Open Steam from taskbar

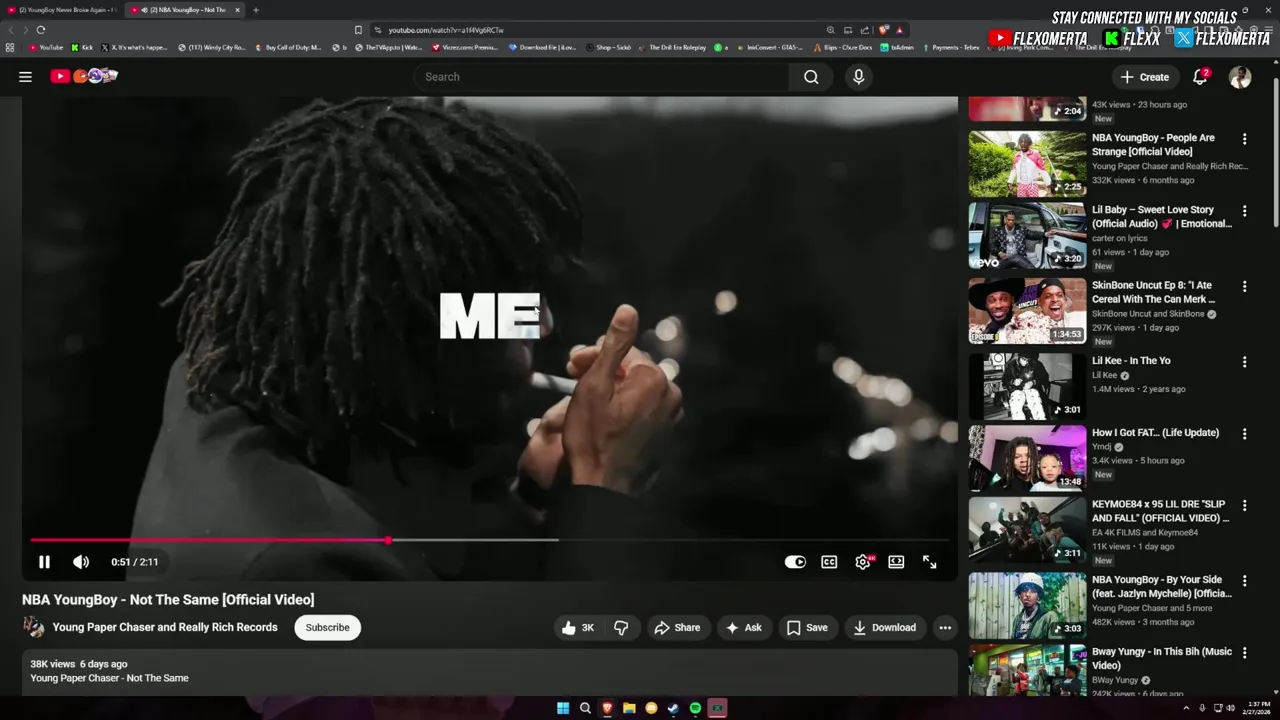[673, 709]
